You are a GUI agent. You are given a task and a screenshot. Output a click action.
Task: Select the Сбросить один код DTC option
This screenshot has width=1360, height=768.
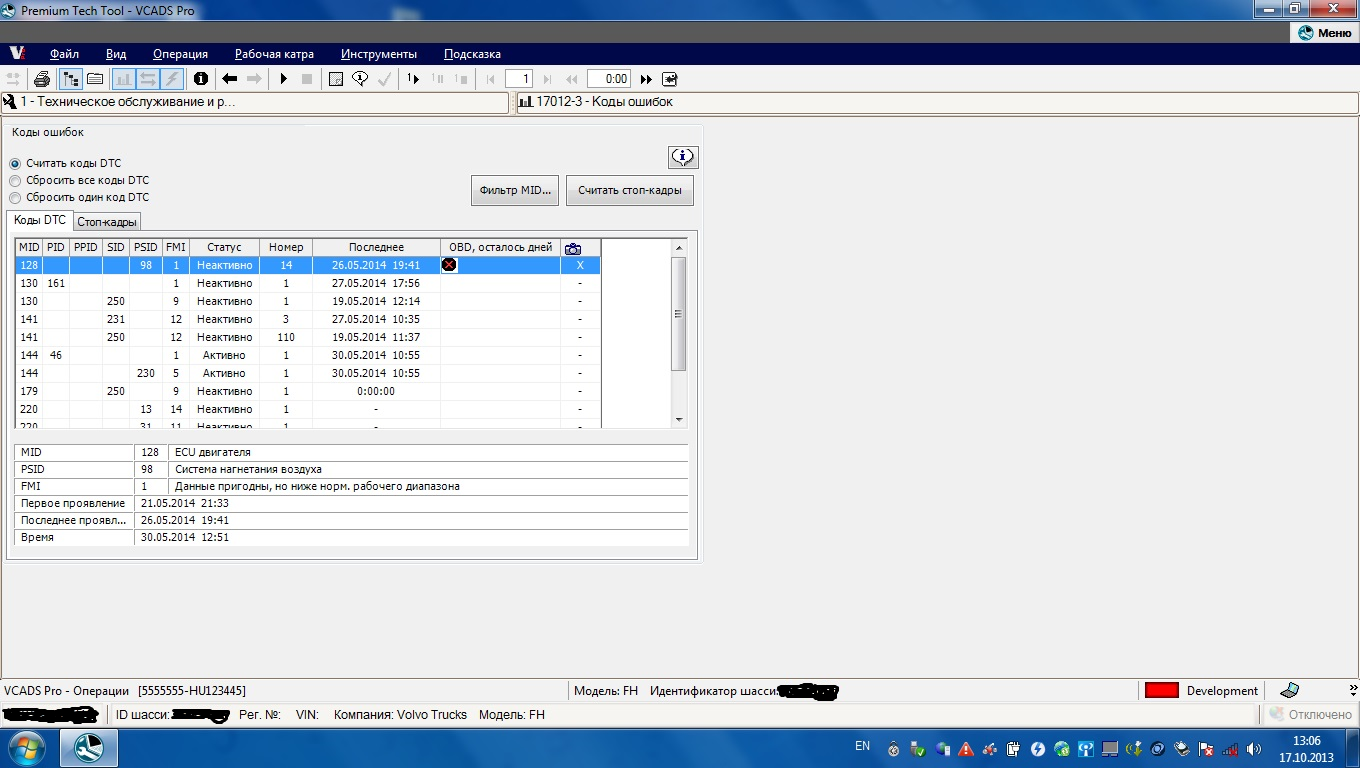coord(15,198)
